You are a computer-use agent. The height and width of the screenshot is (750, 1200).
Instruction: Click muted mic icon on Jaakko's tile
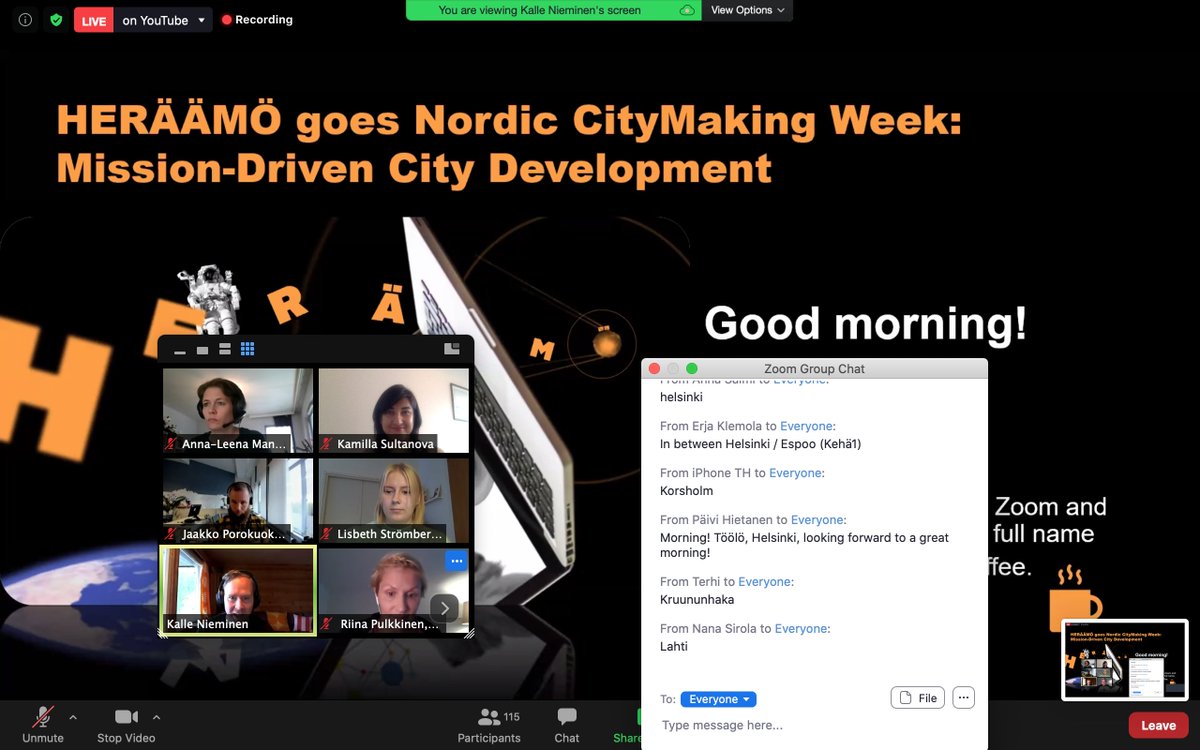click(172, 534)
